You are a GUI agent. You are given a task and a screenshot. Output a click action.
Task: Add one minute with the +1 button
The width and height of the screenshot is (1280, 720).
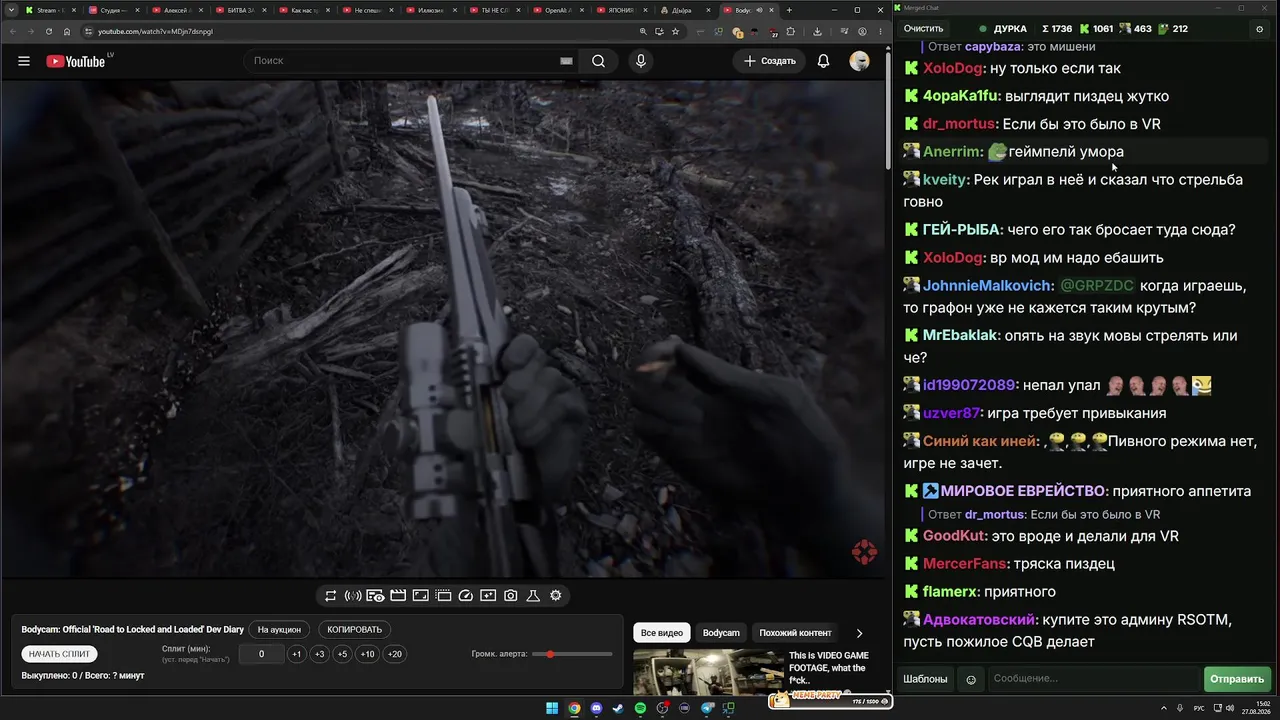(296, 654)
